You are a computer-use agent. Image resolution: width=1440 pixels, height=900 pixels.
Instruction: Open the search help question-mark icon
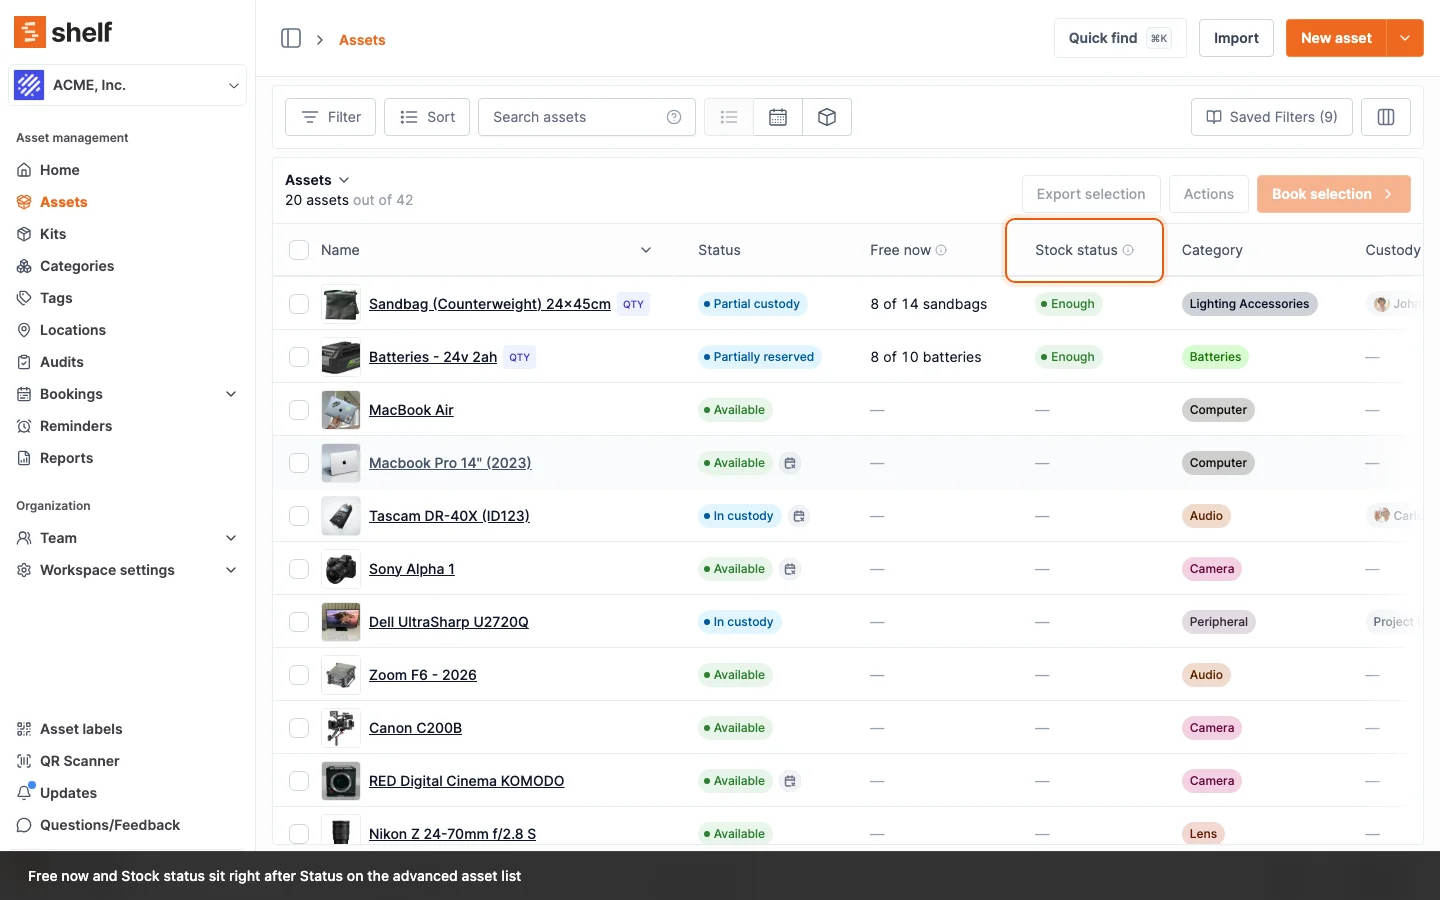(x=674, y=117)
